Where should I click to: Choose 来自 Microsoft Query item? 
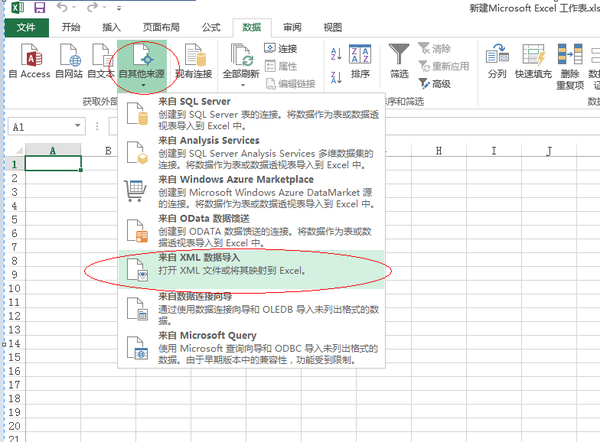[251, 348]
